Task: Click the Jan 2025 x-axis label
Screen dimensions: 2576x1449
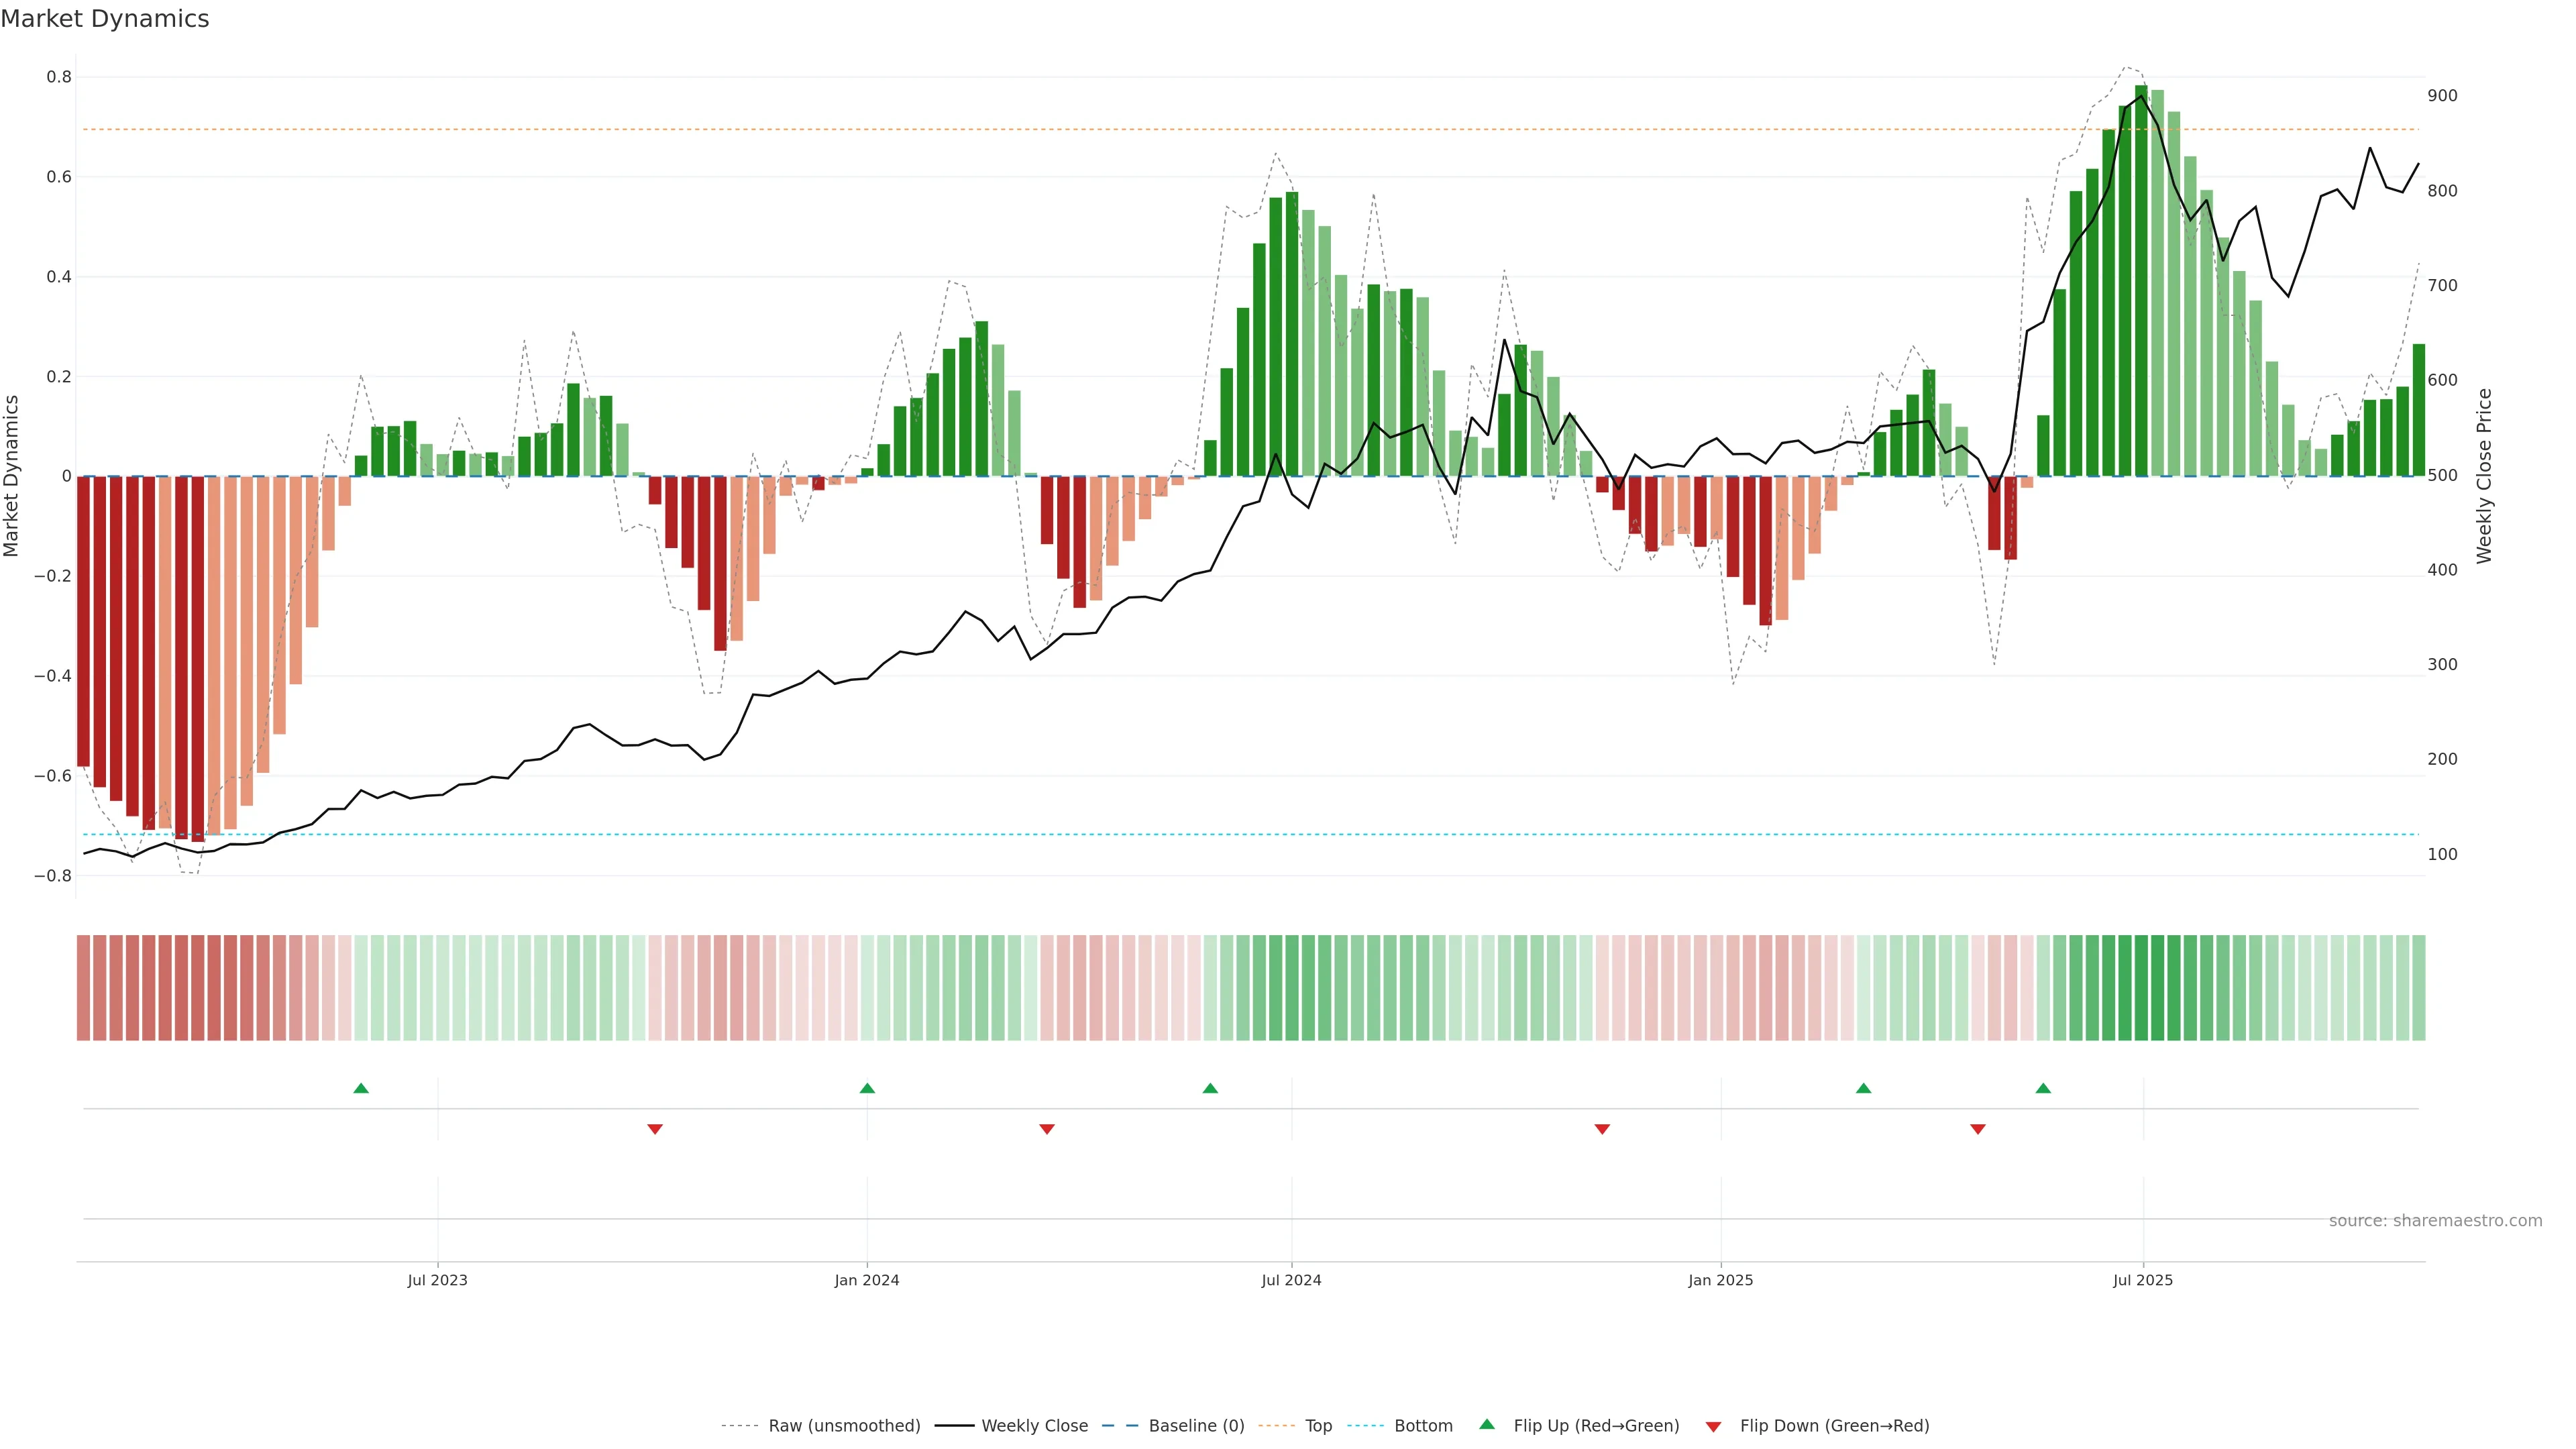Action: point(1720,1280)
